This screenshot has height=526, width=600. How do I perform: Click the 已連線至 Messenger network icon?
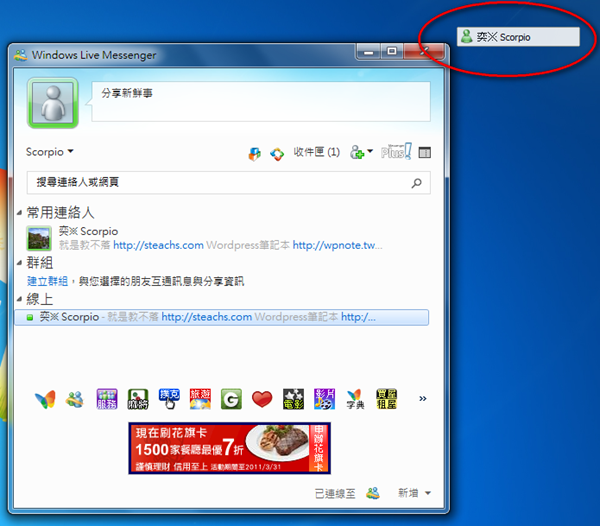(373, 493)
